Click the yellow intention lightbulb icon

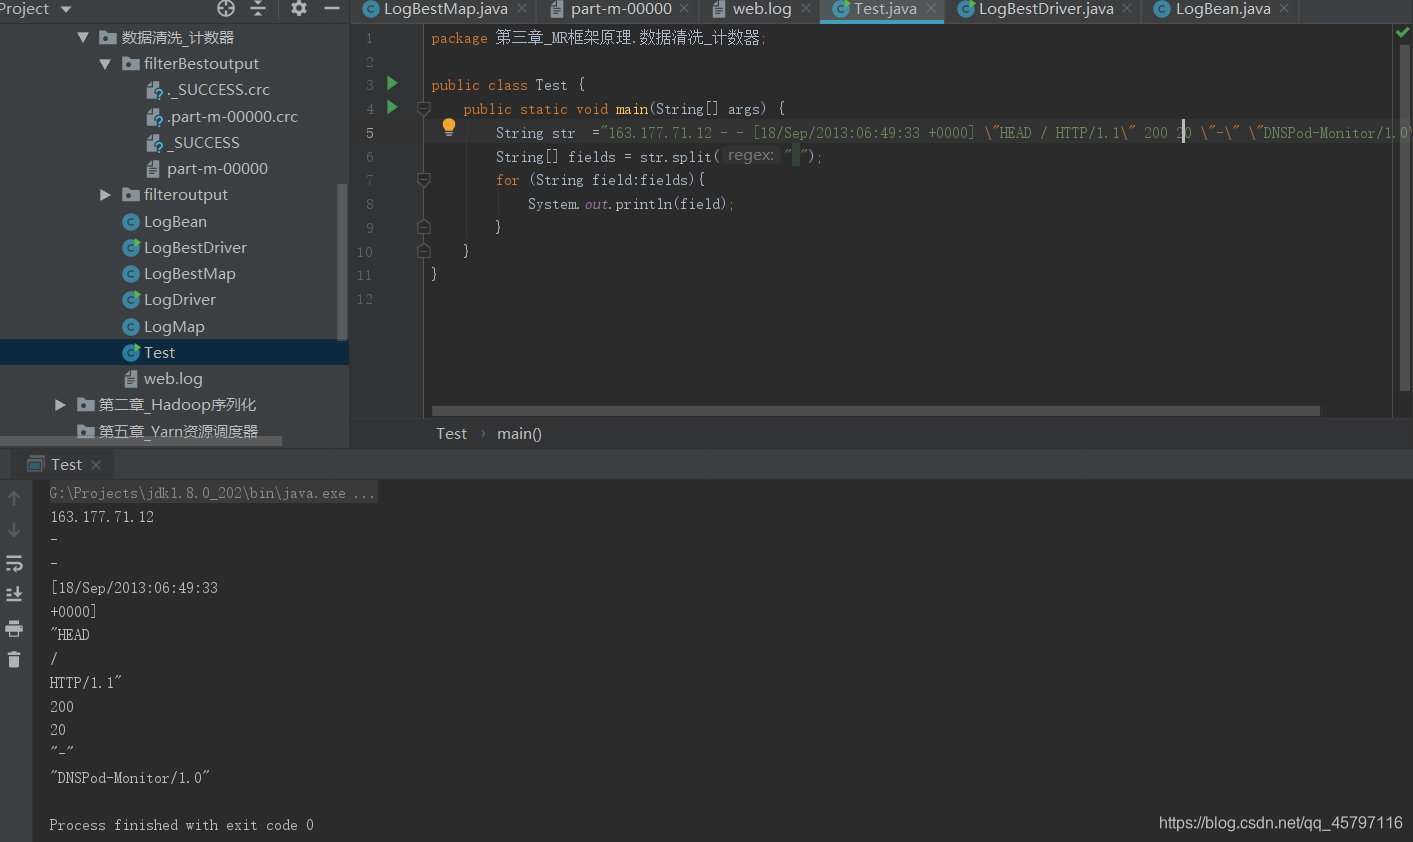[449, 128]
